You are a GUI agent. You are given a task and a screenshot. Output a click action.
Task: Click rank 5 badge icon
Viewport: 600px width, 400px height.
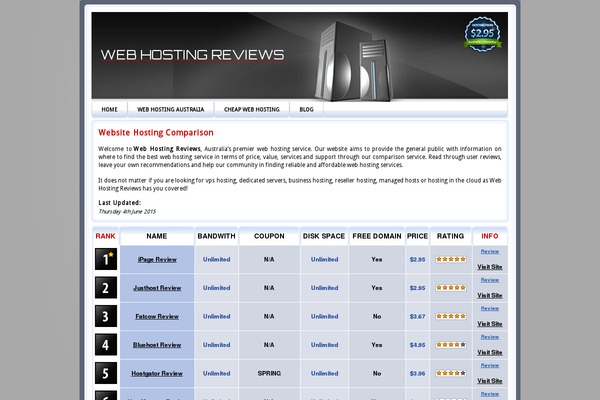pos(106,373)
